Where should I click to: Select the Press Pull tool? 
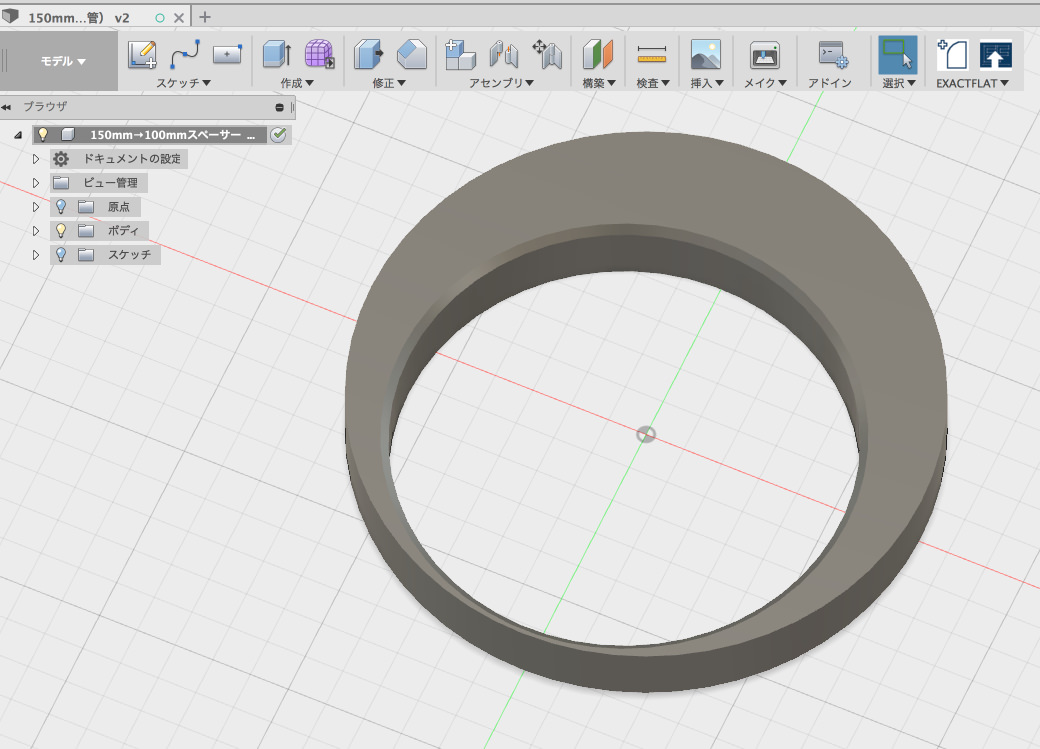click(368, 54)
